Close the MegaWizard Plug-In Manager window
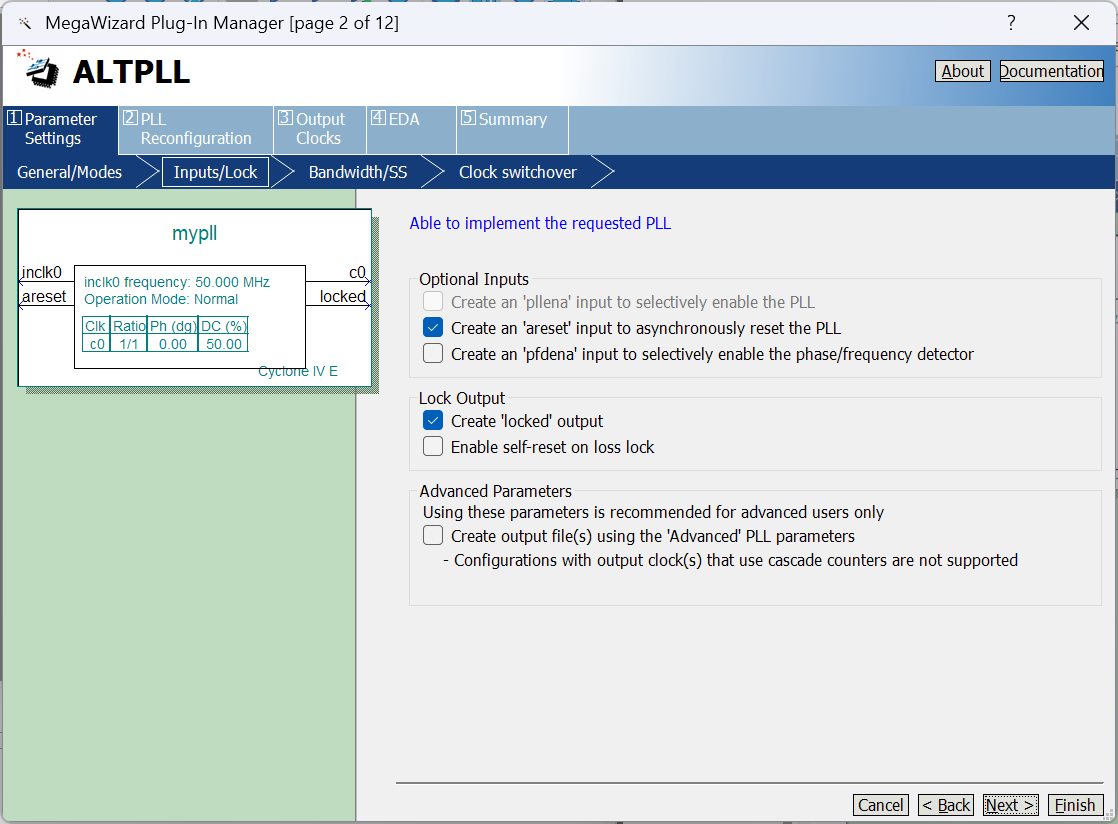Viewport: 1118px width, 824px height. tap(1081, 23)
